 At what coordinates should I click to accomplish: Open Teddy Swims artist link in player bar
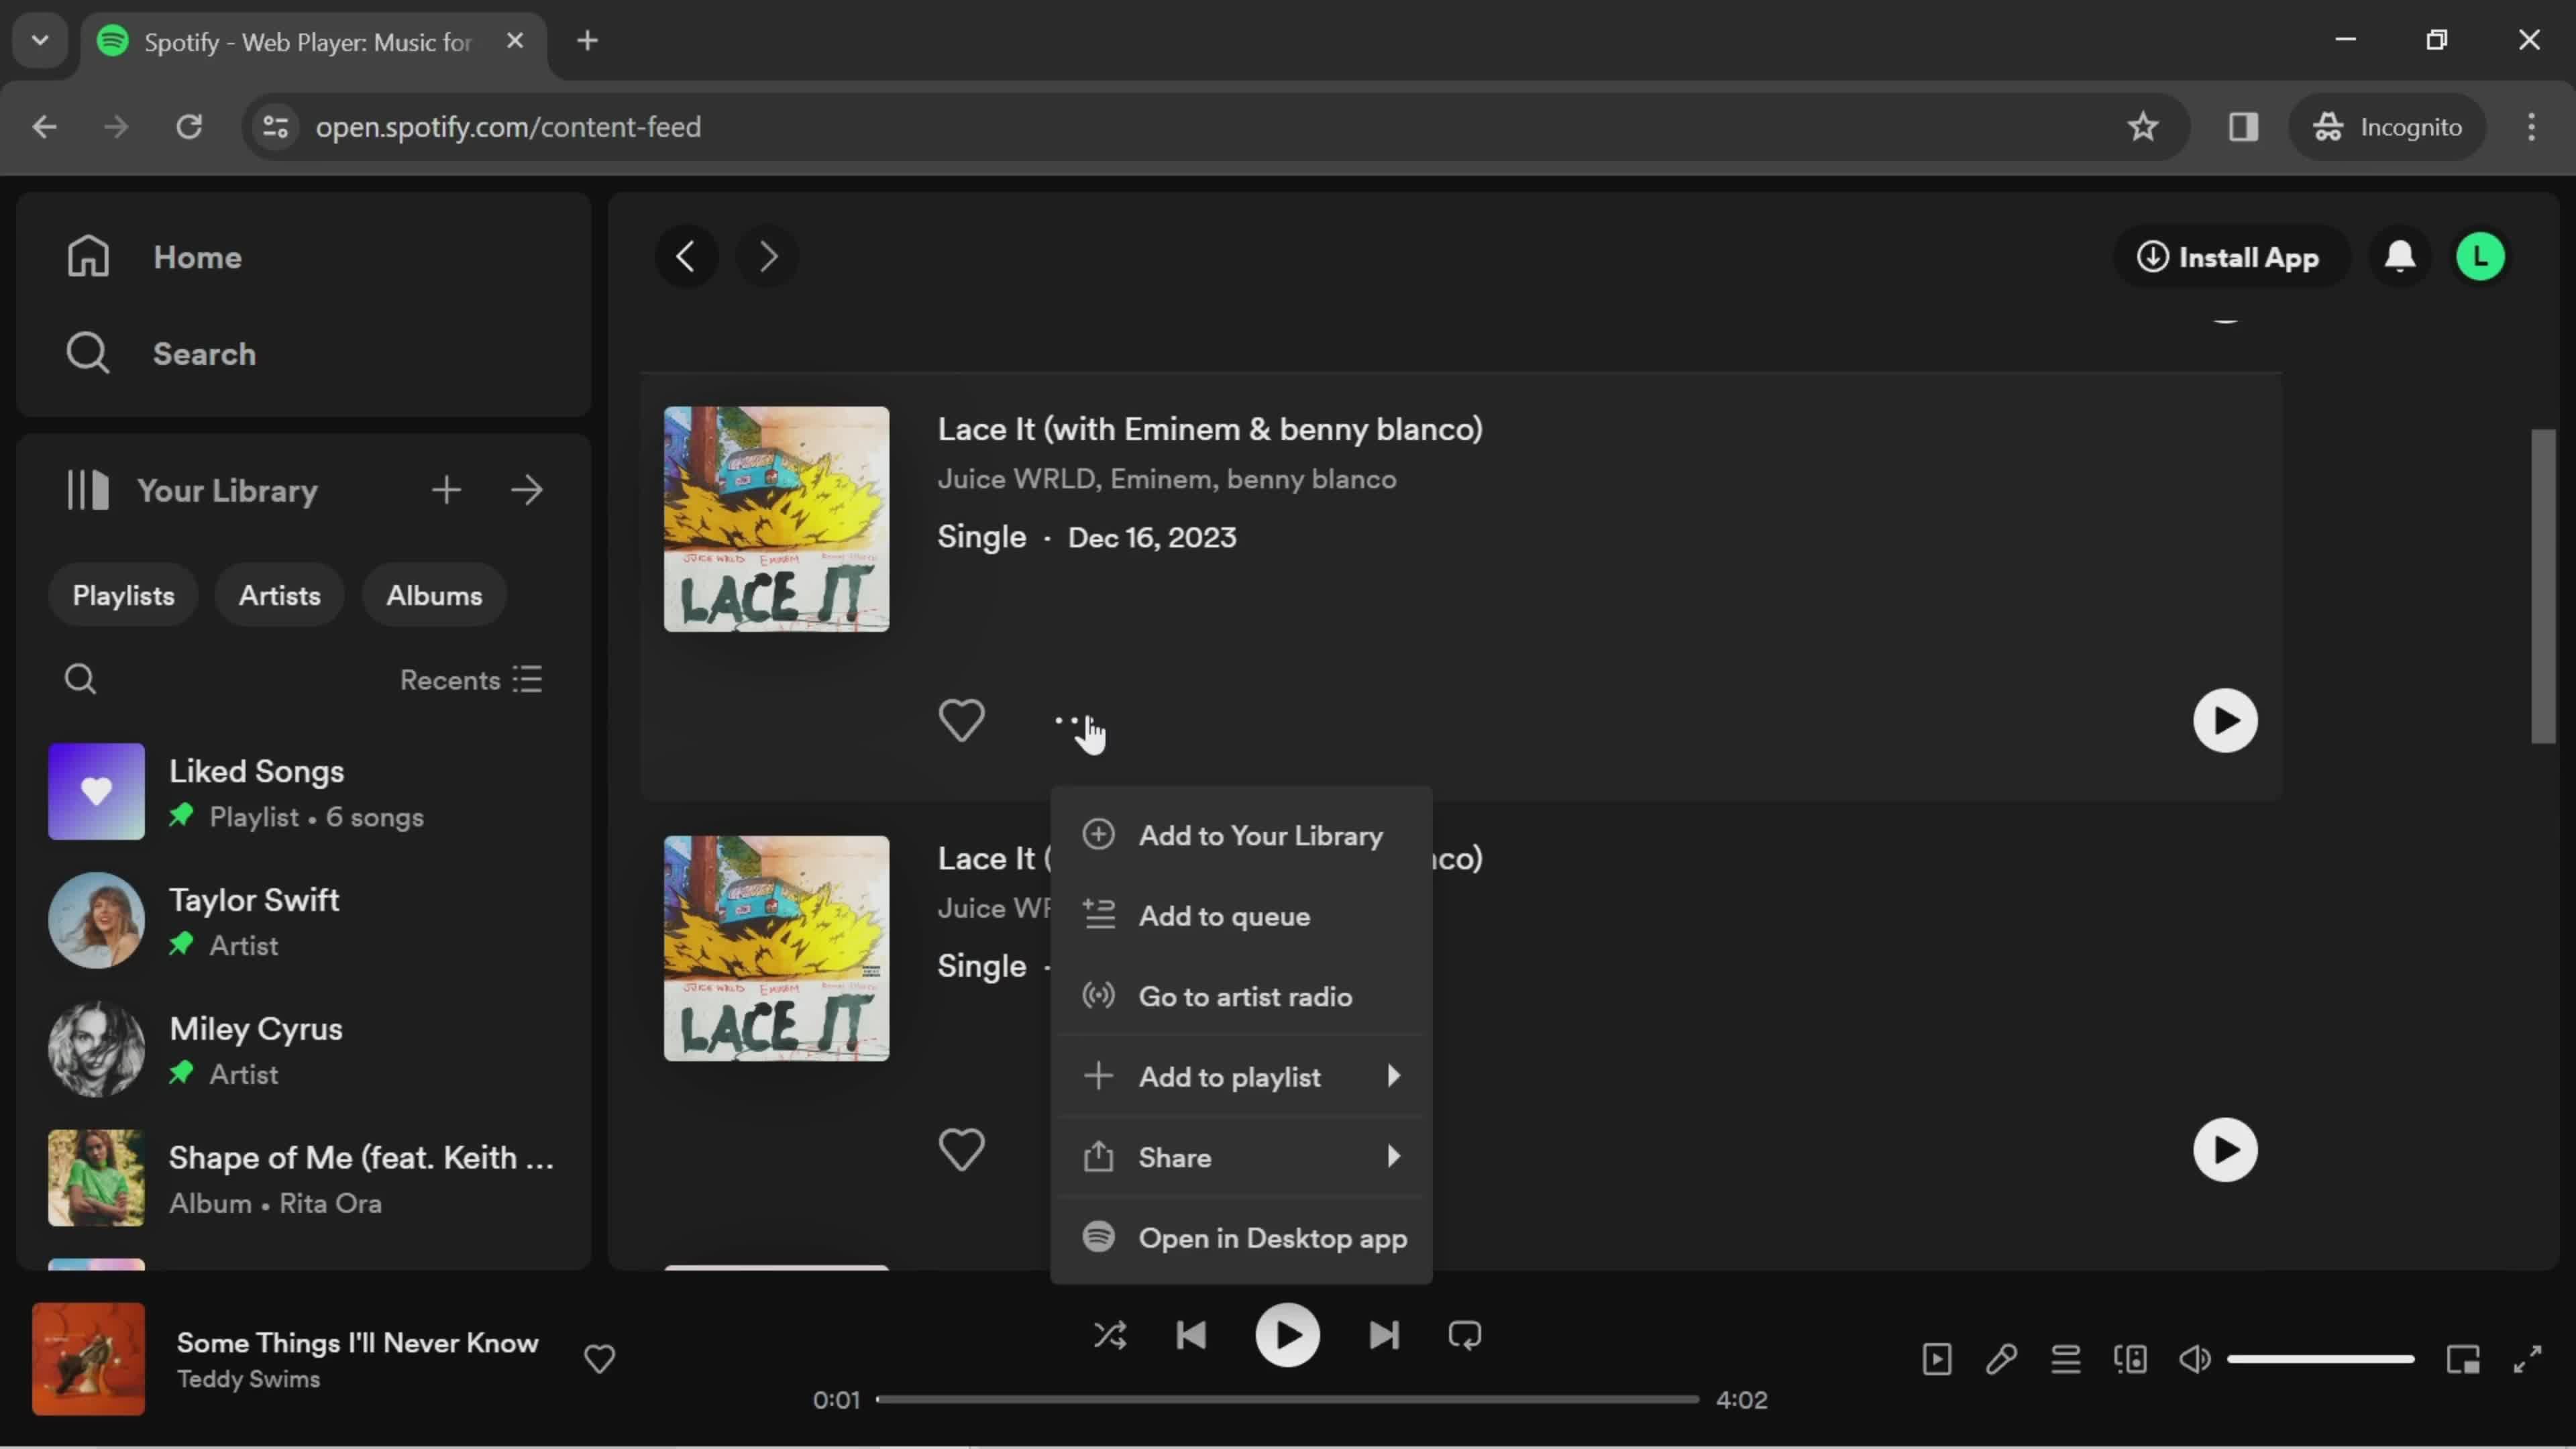tap(248, 1379)
